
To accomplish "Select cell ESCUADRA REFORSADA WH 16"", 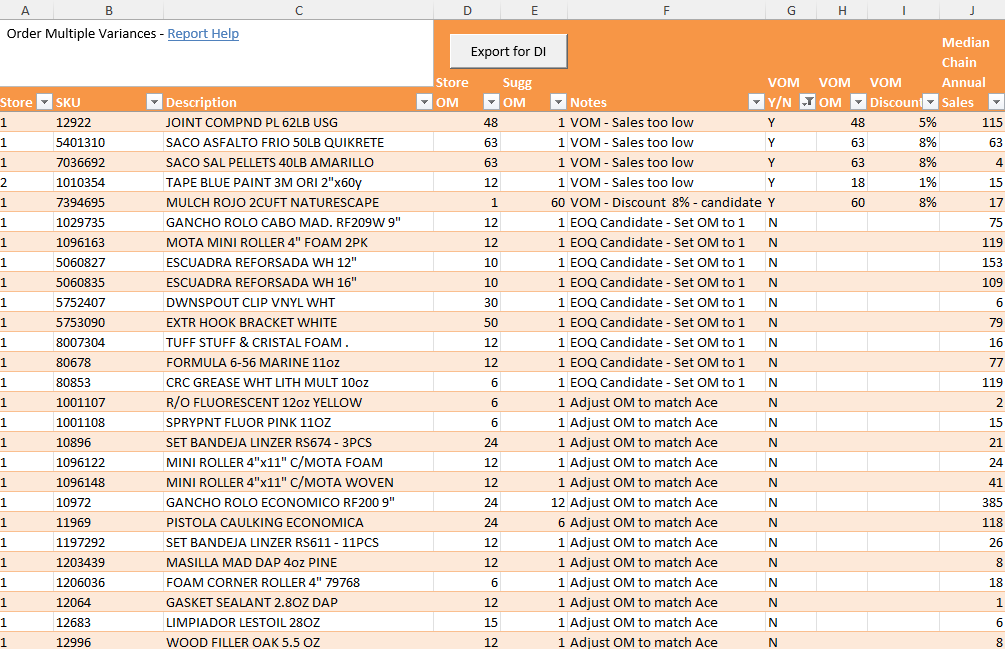I will pyautogui.click(x=299, y=283).
